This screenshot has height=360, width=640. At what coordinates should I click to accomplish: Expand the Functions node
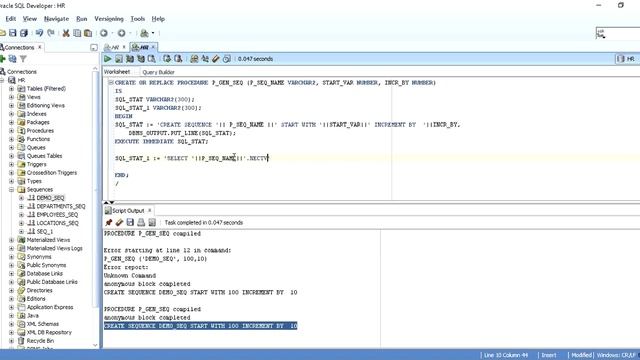pyautogui.click(x=11, y=139)
